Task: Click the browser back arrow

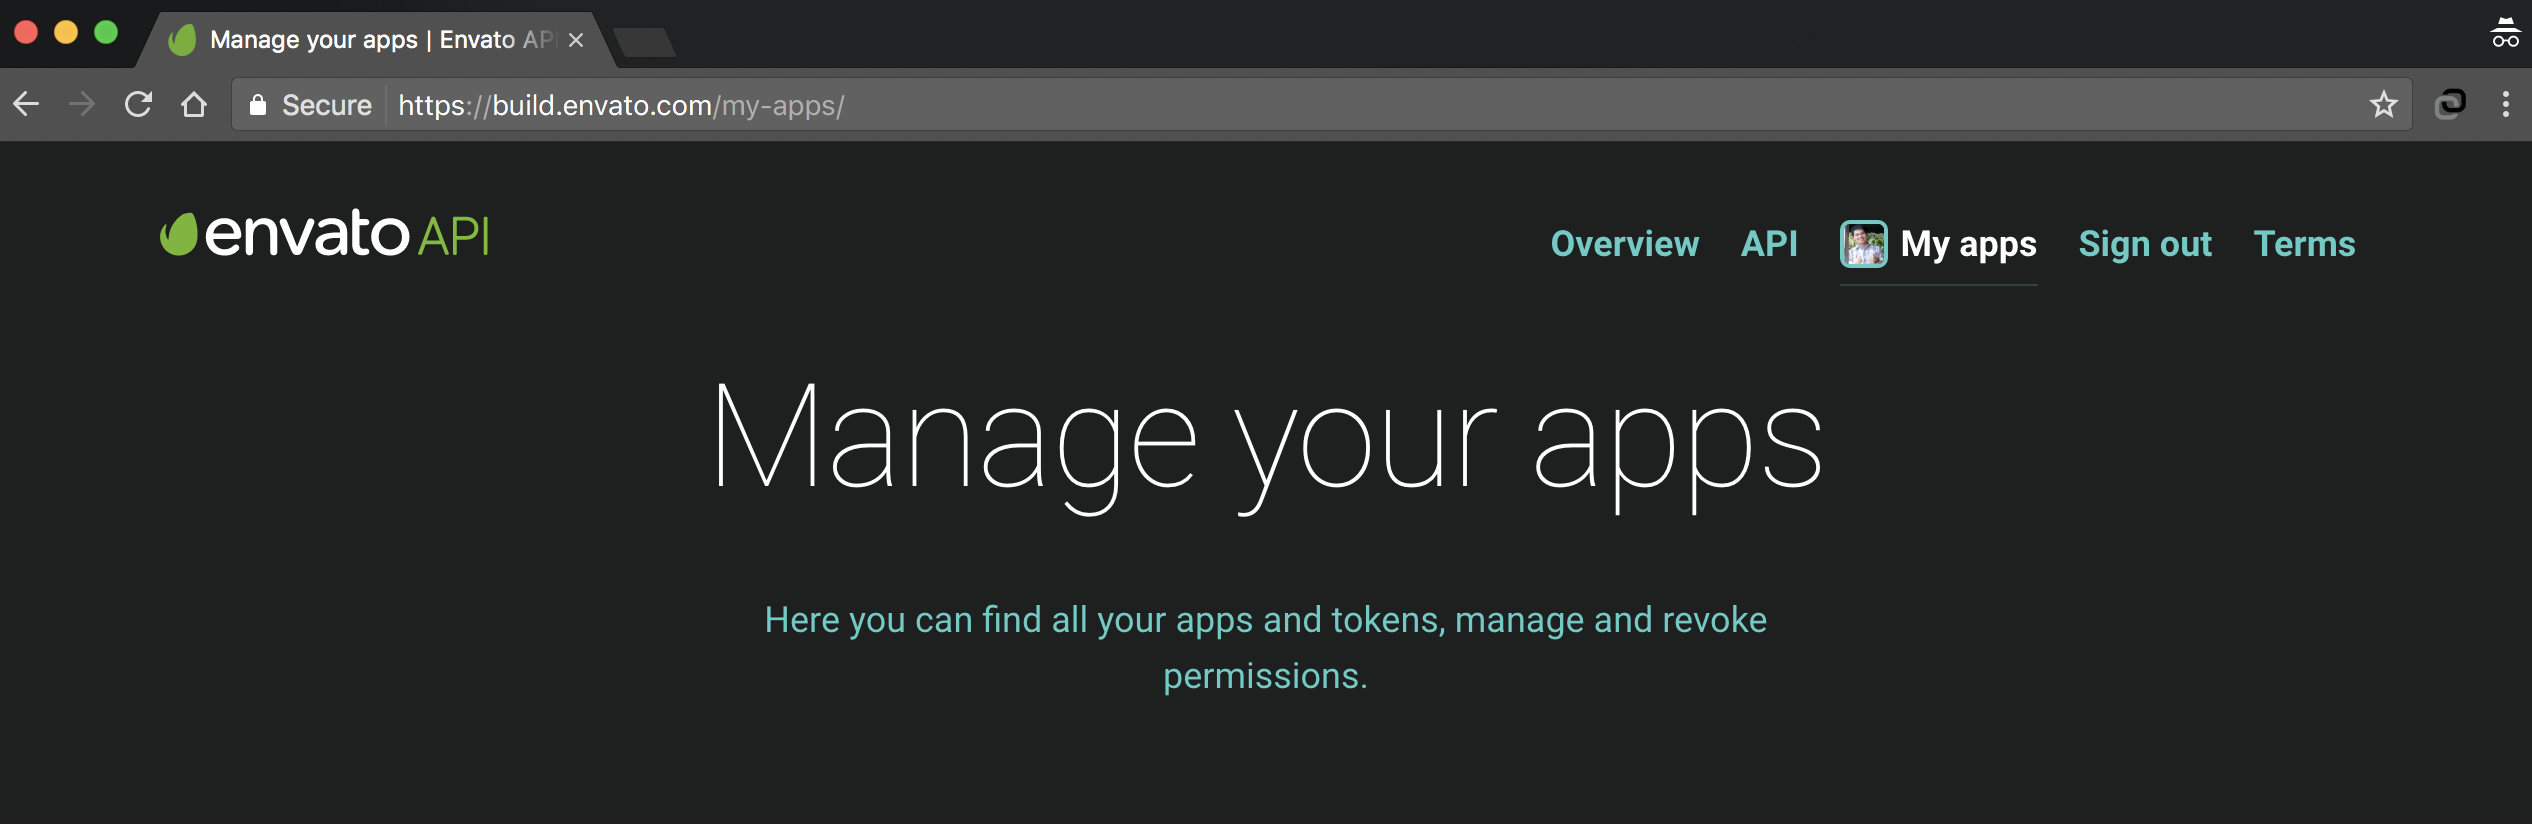Action: [27, 104]
